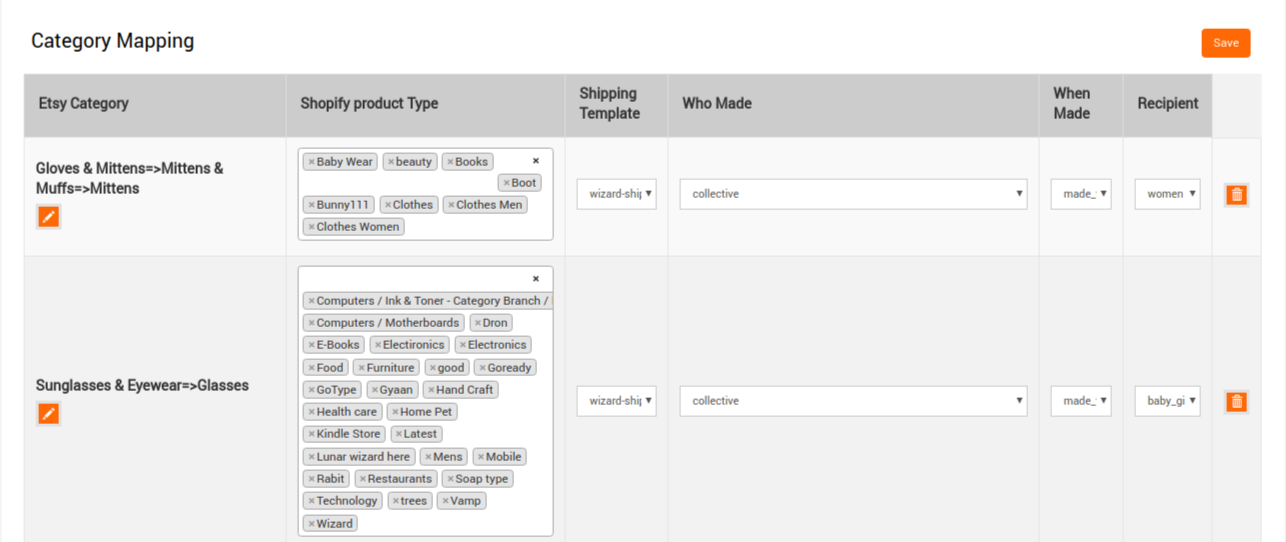The image size is (1286, 542).
Task: Remove the Books tag
Action: pyautogui.click(x=450, y=162)
